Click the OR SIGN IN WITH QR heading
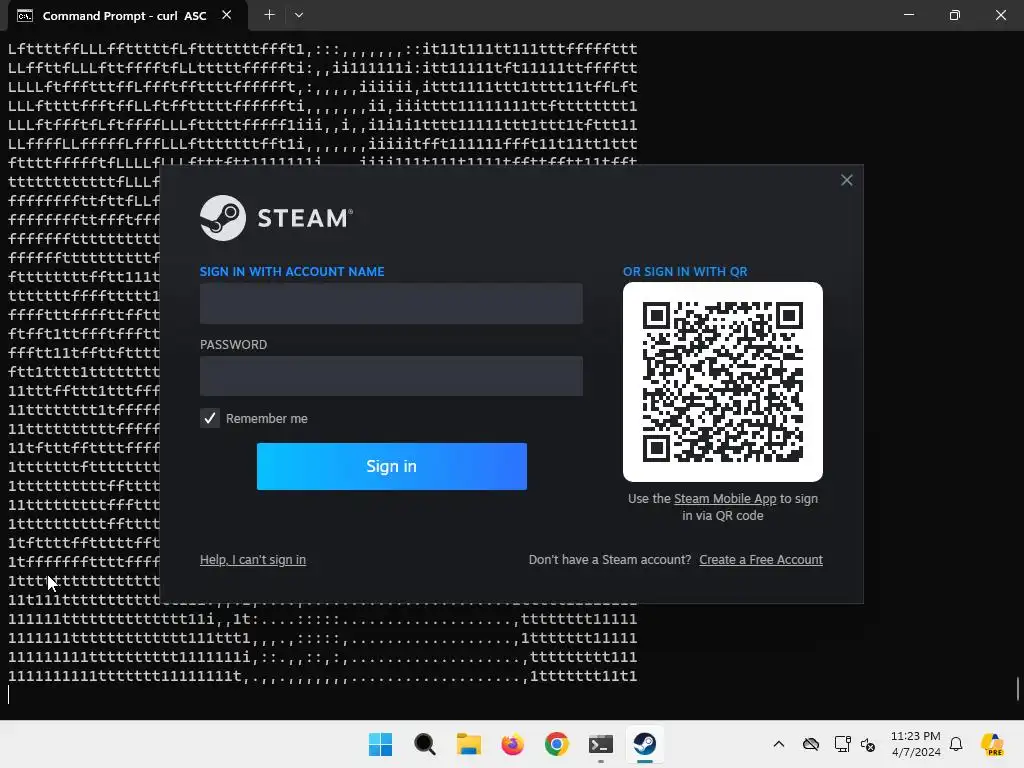 [685, 272]
